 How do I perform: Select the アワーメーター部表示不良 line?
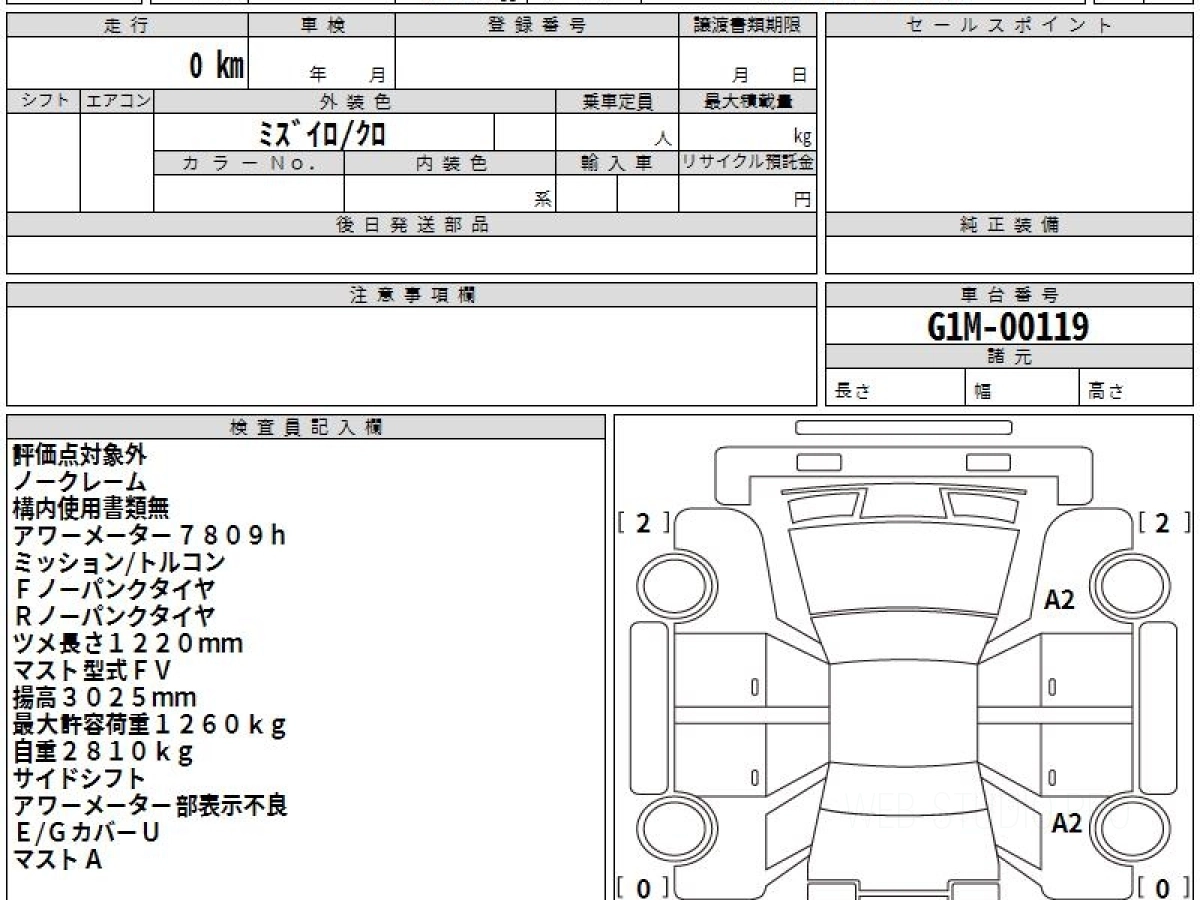point(150,805)
